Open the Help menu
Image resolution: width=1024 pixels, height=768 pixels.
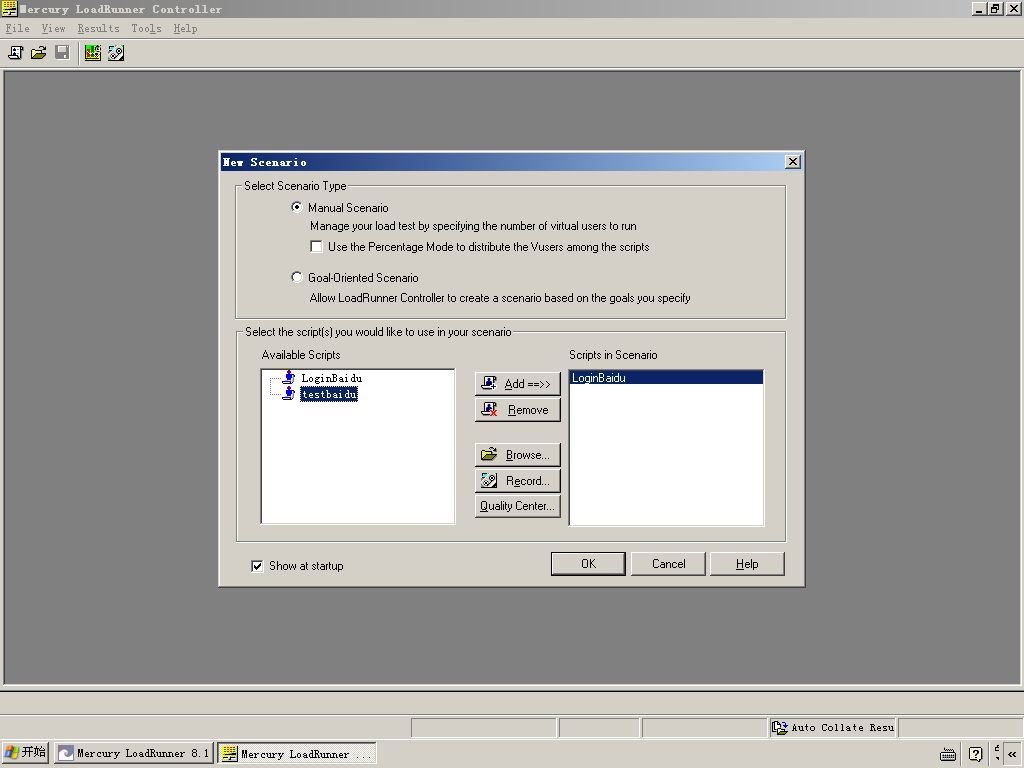point(185,28)
